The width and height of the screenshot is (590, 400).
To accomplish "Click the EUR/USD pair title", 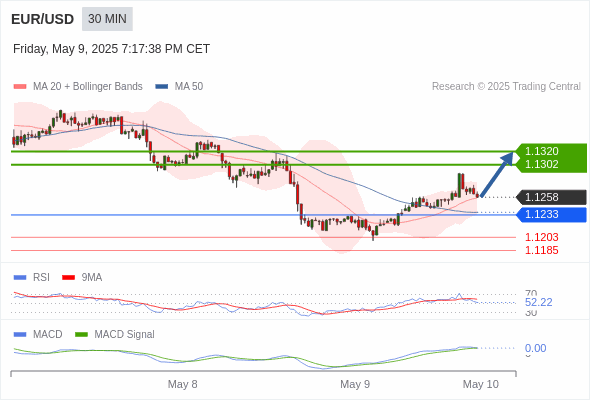I will pyautogui.click(x=43, y=19).
